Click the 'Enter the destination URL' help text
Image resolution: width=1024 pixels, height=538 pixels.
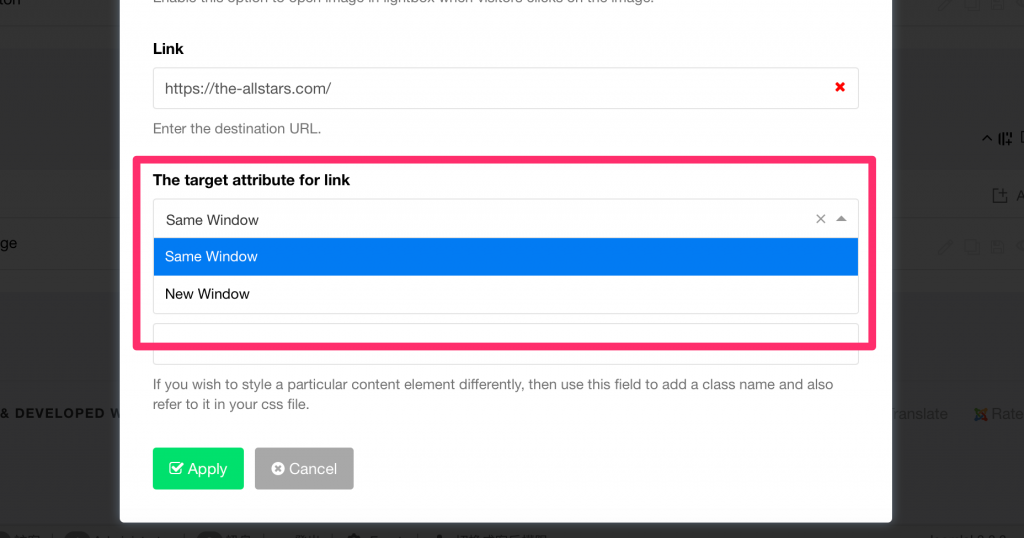tap(236, 129)
